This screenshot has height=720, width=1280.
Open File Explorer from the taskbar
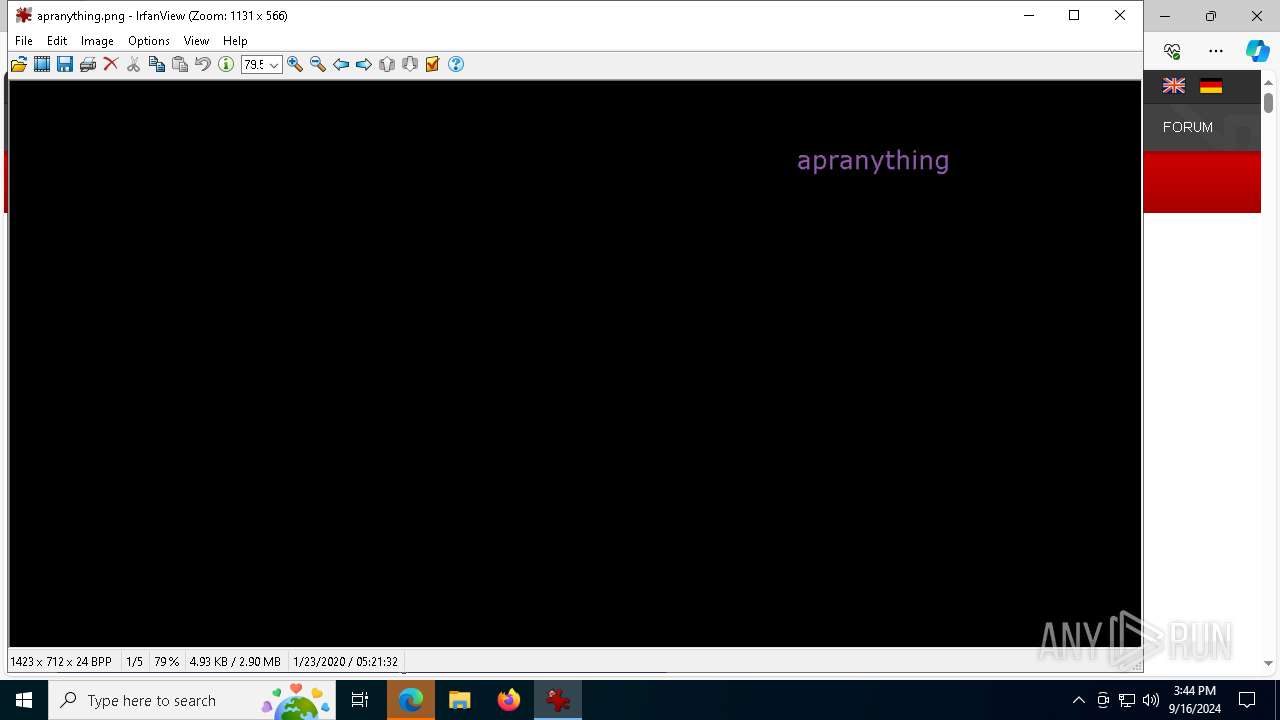tap(460, 700)
